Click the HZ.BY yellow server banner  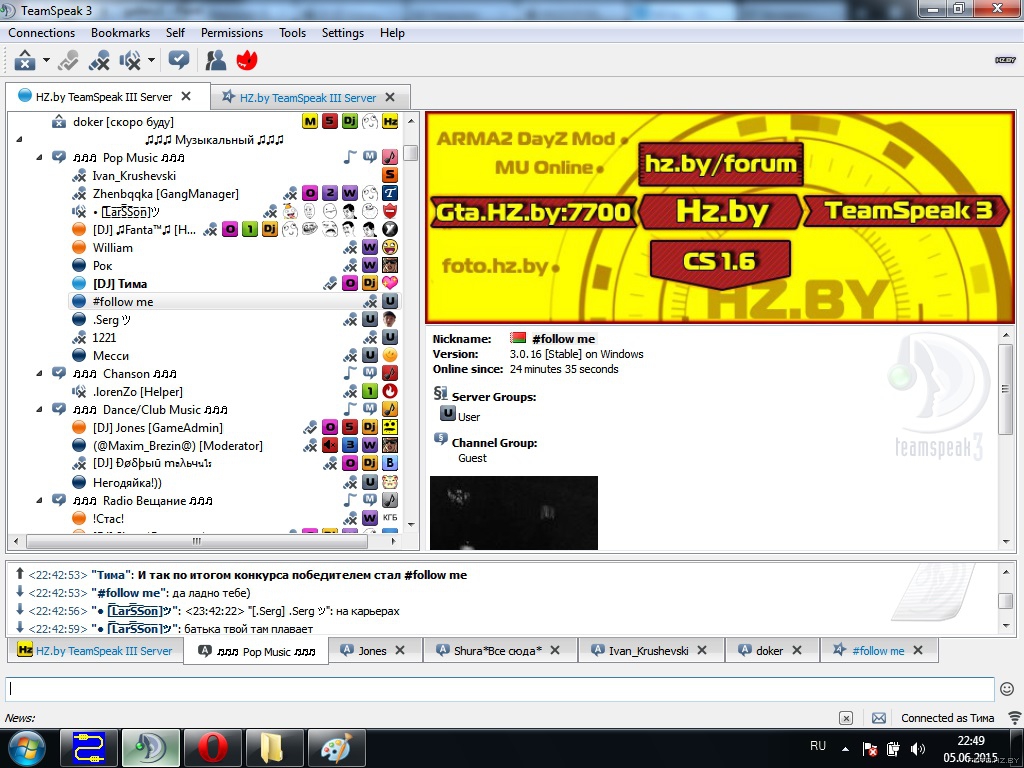click(x=720, y=217)
